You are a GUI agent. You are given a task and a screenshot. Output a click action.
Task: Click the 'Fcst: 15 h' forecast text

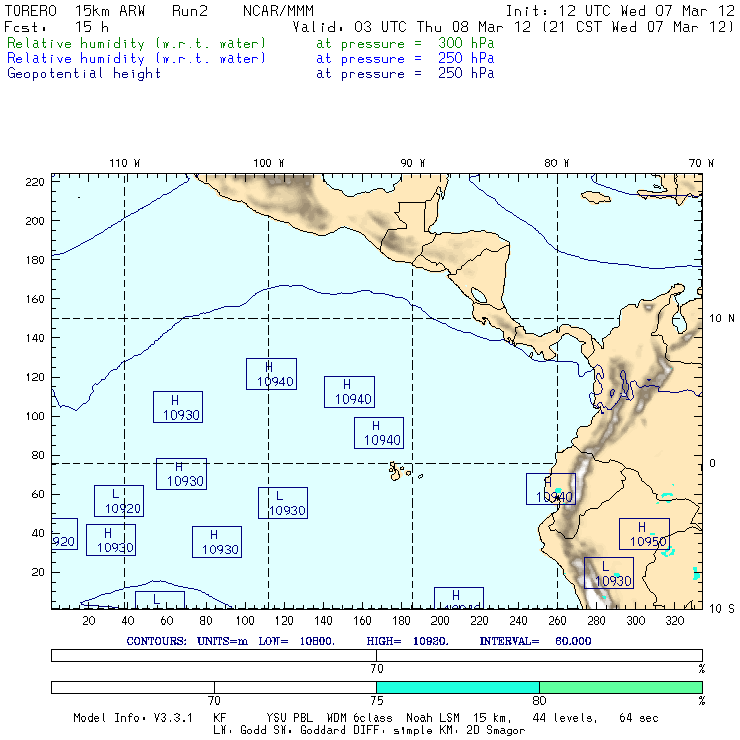[x=56, y=27]
